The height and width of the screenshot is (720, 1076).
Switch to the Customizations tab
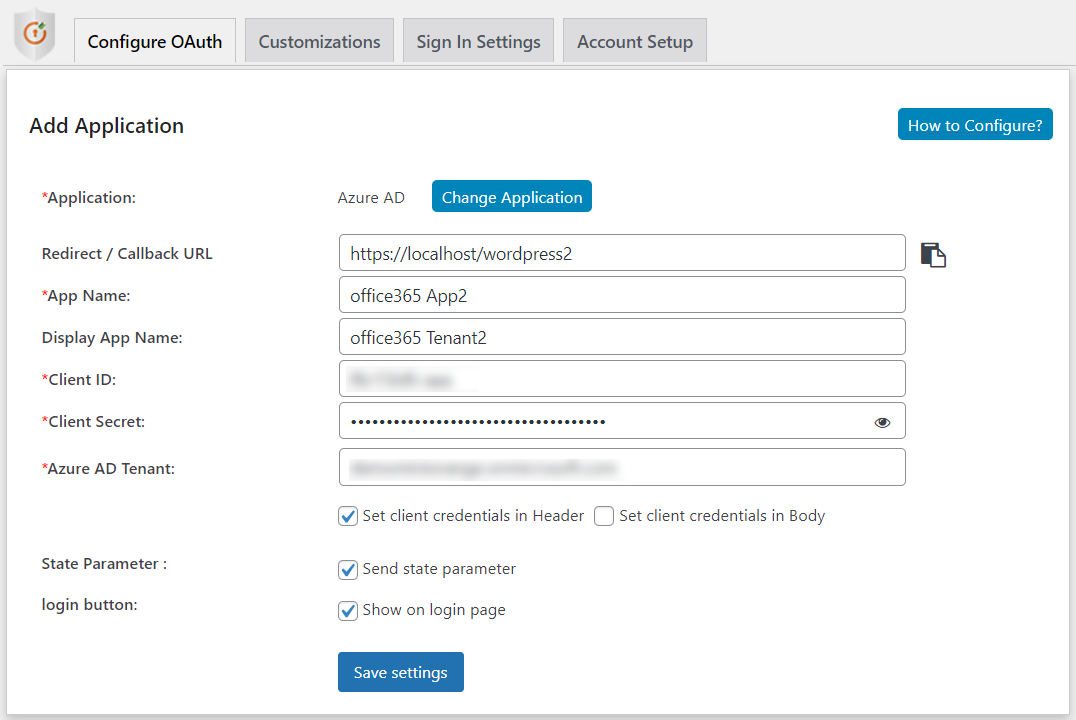(319, 41)
